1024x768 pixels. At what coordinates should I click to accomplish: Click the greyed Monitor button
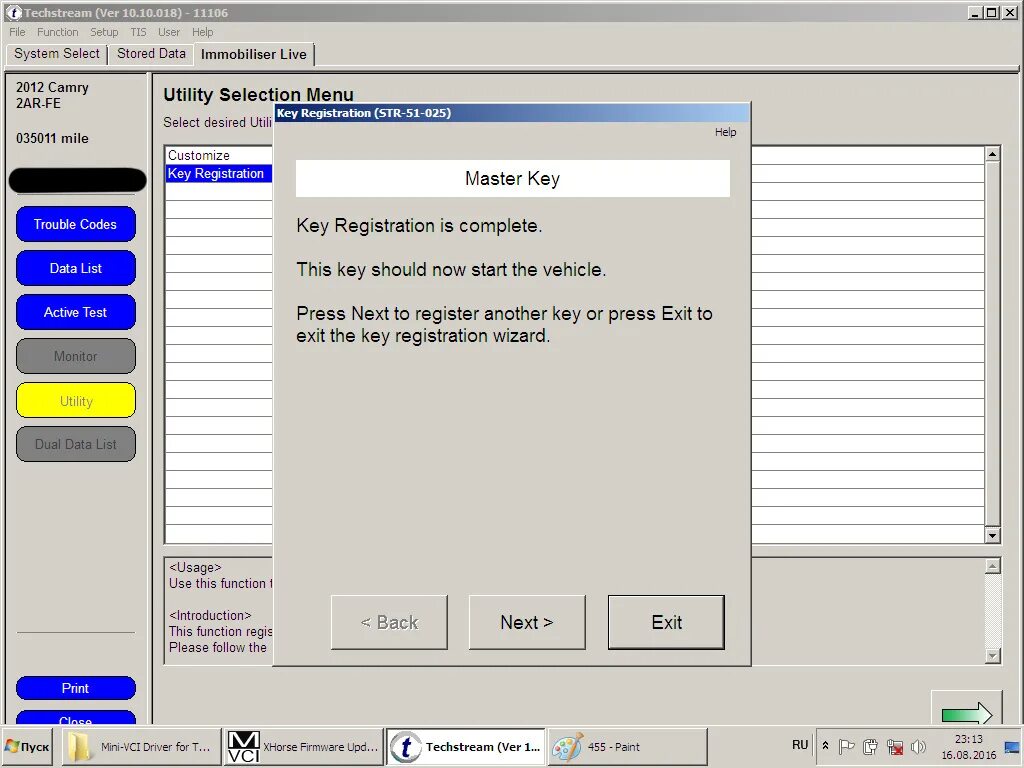pos(76,356)
